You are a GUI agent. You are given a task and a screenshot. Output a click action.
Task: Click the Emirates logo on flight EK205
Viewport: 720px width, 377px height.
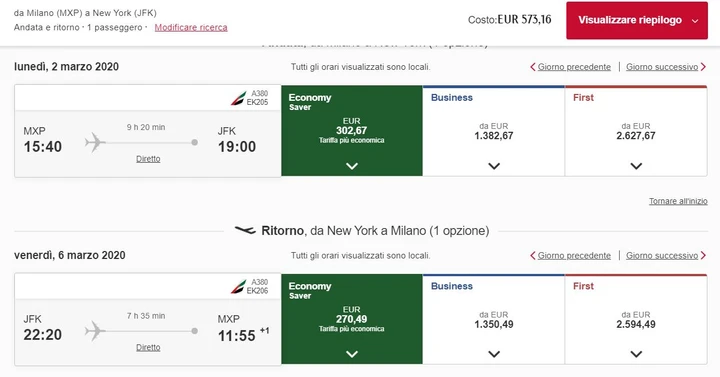coord(238,98)
